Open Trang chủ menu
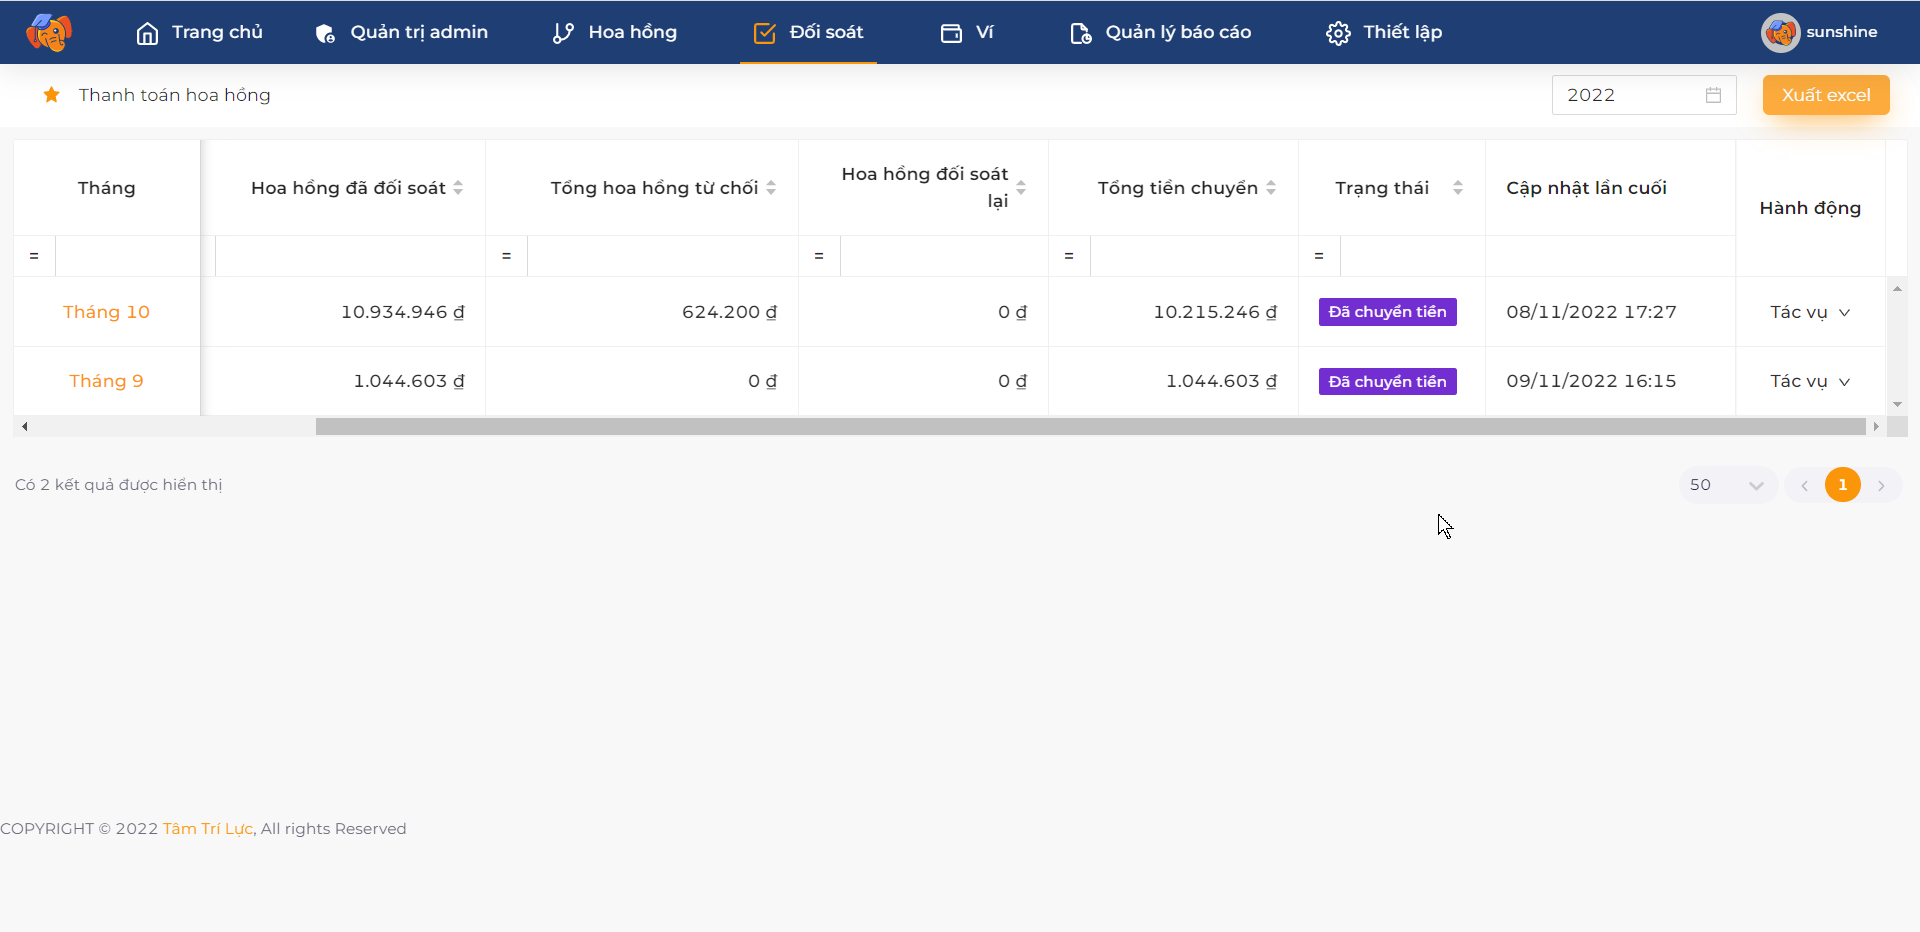This screenshot has height=932, width=1920. click(199, 32)
